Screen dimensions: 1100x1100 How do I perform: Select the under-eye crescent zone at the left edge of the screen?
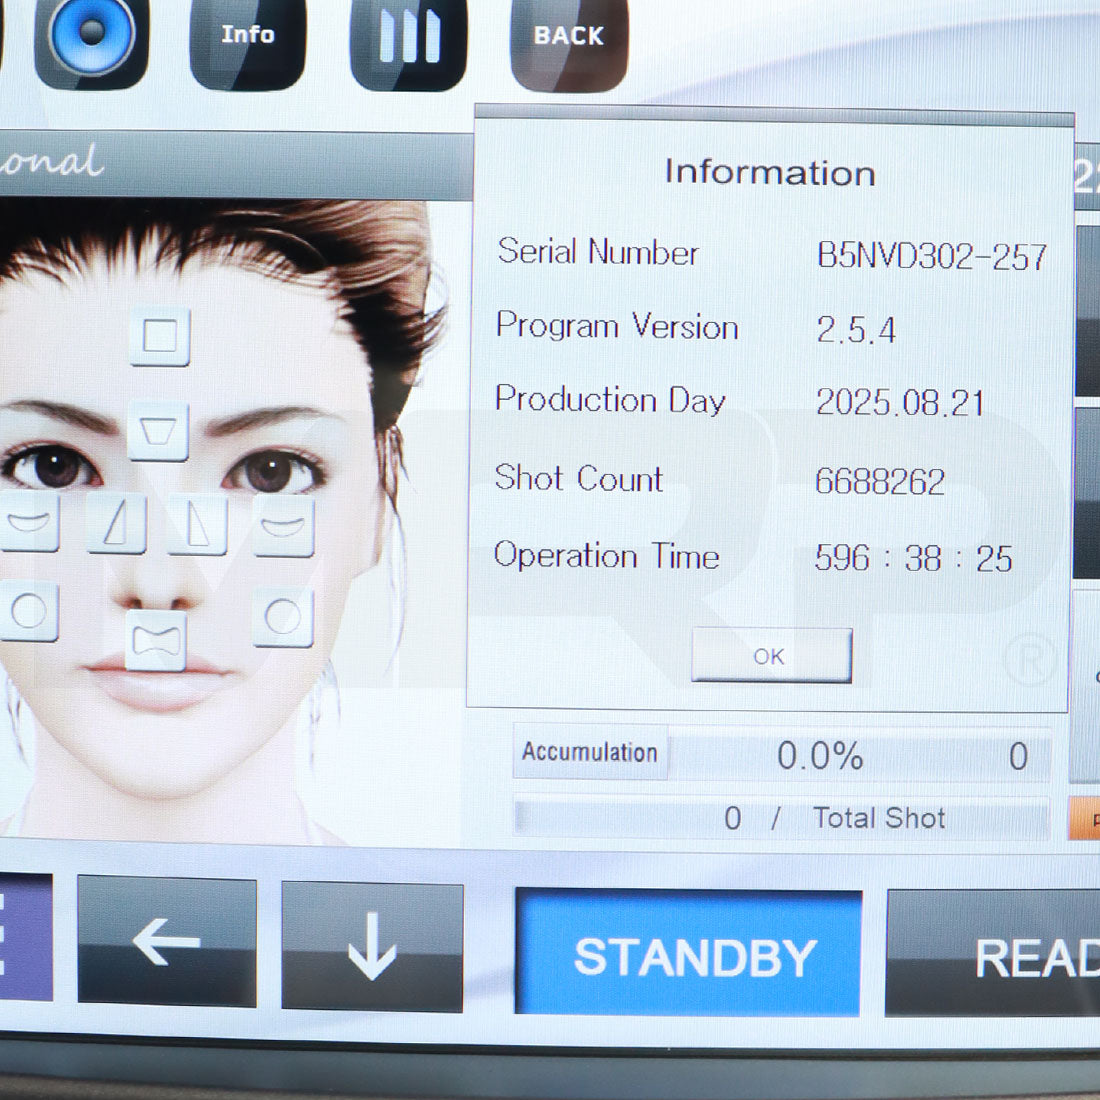tap(28, 522)
